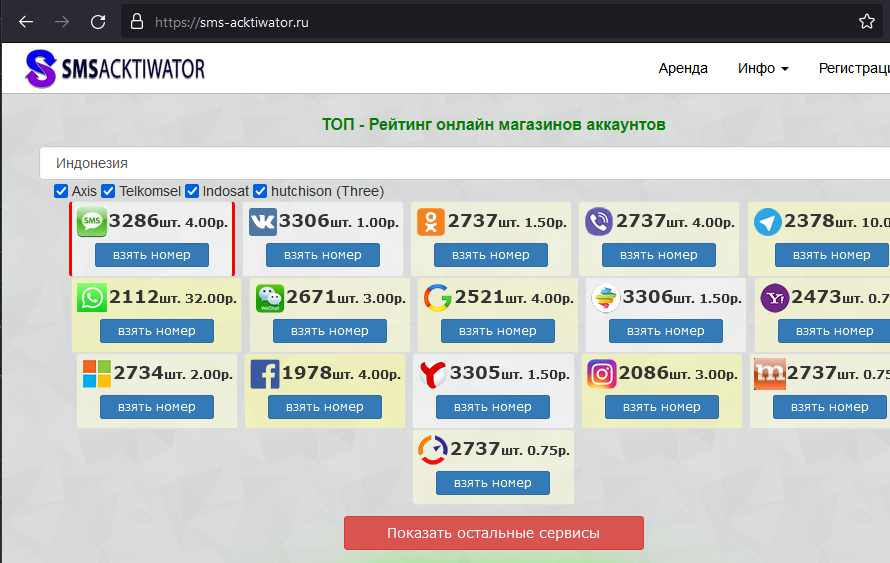The width and height of the screenshot is (890, 563).
Task: Click Показать остальные сервисы red button
Action: tap(494, 533)
